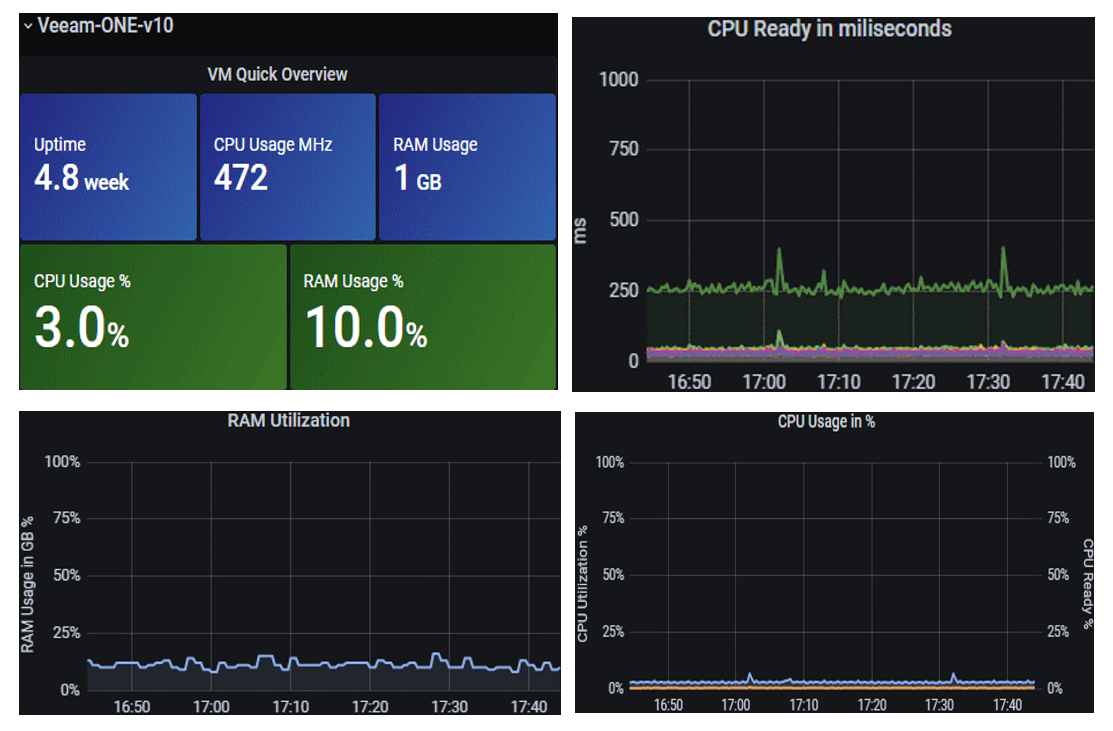Open the CPU Usage in % panel title
The width and height of the screenshot is (1113, 731).
tap(826, 422)
